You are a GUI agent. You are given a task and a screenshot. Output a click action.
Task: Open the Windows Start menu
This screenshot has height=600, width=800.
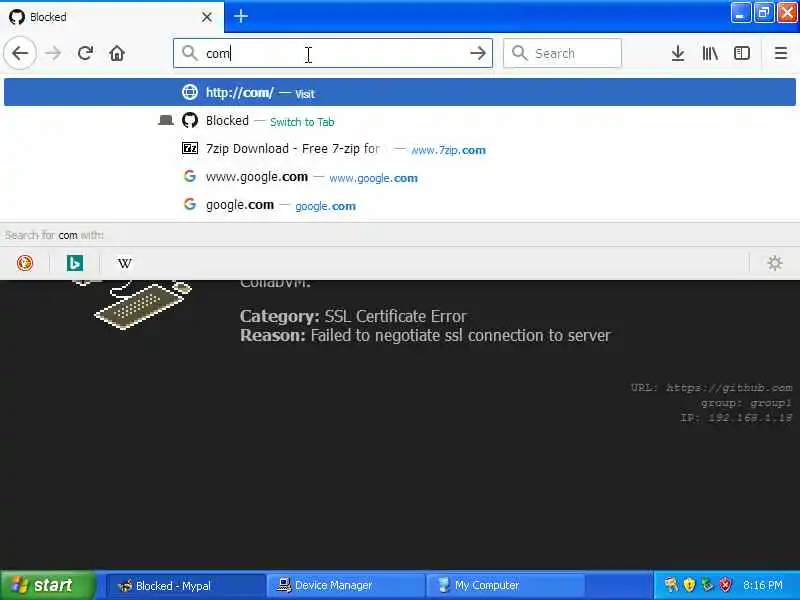pyautogui.click(x=47, y=585)
